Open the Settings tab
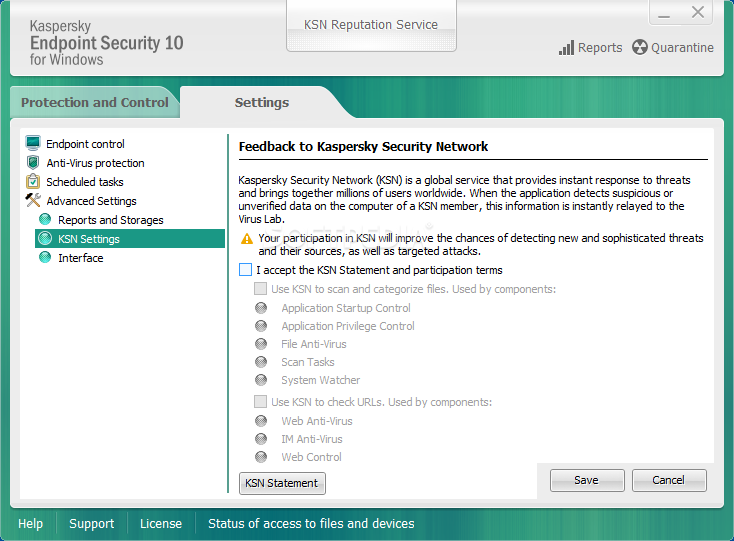The height and width of the screenshot is (541, 734). [x=262, y=102]
